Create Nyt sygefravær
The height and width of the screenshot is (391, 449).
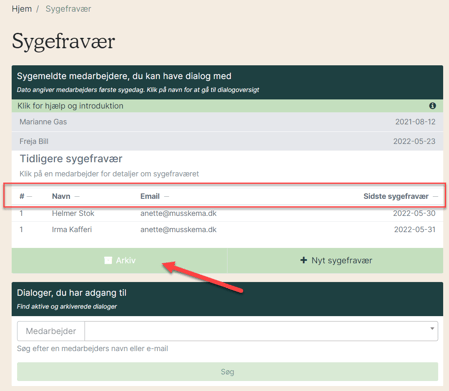(335, 260)
